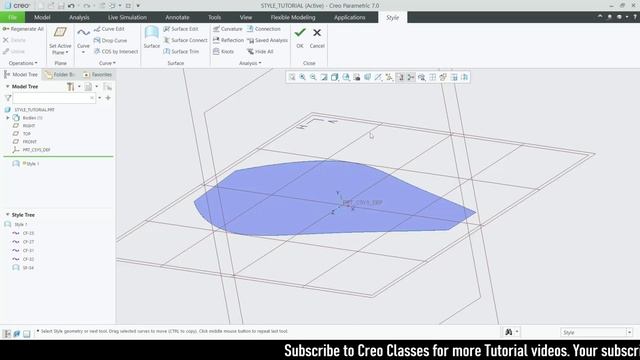This screenshot has height=360, width=640.
Task: Click Hide All analysis
Action: pyautogui.click(x=260, y=51)
